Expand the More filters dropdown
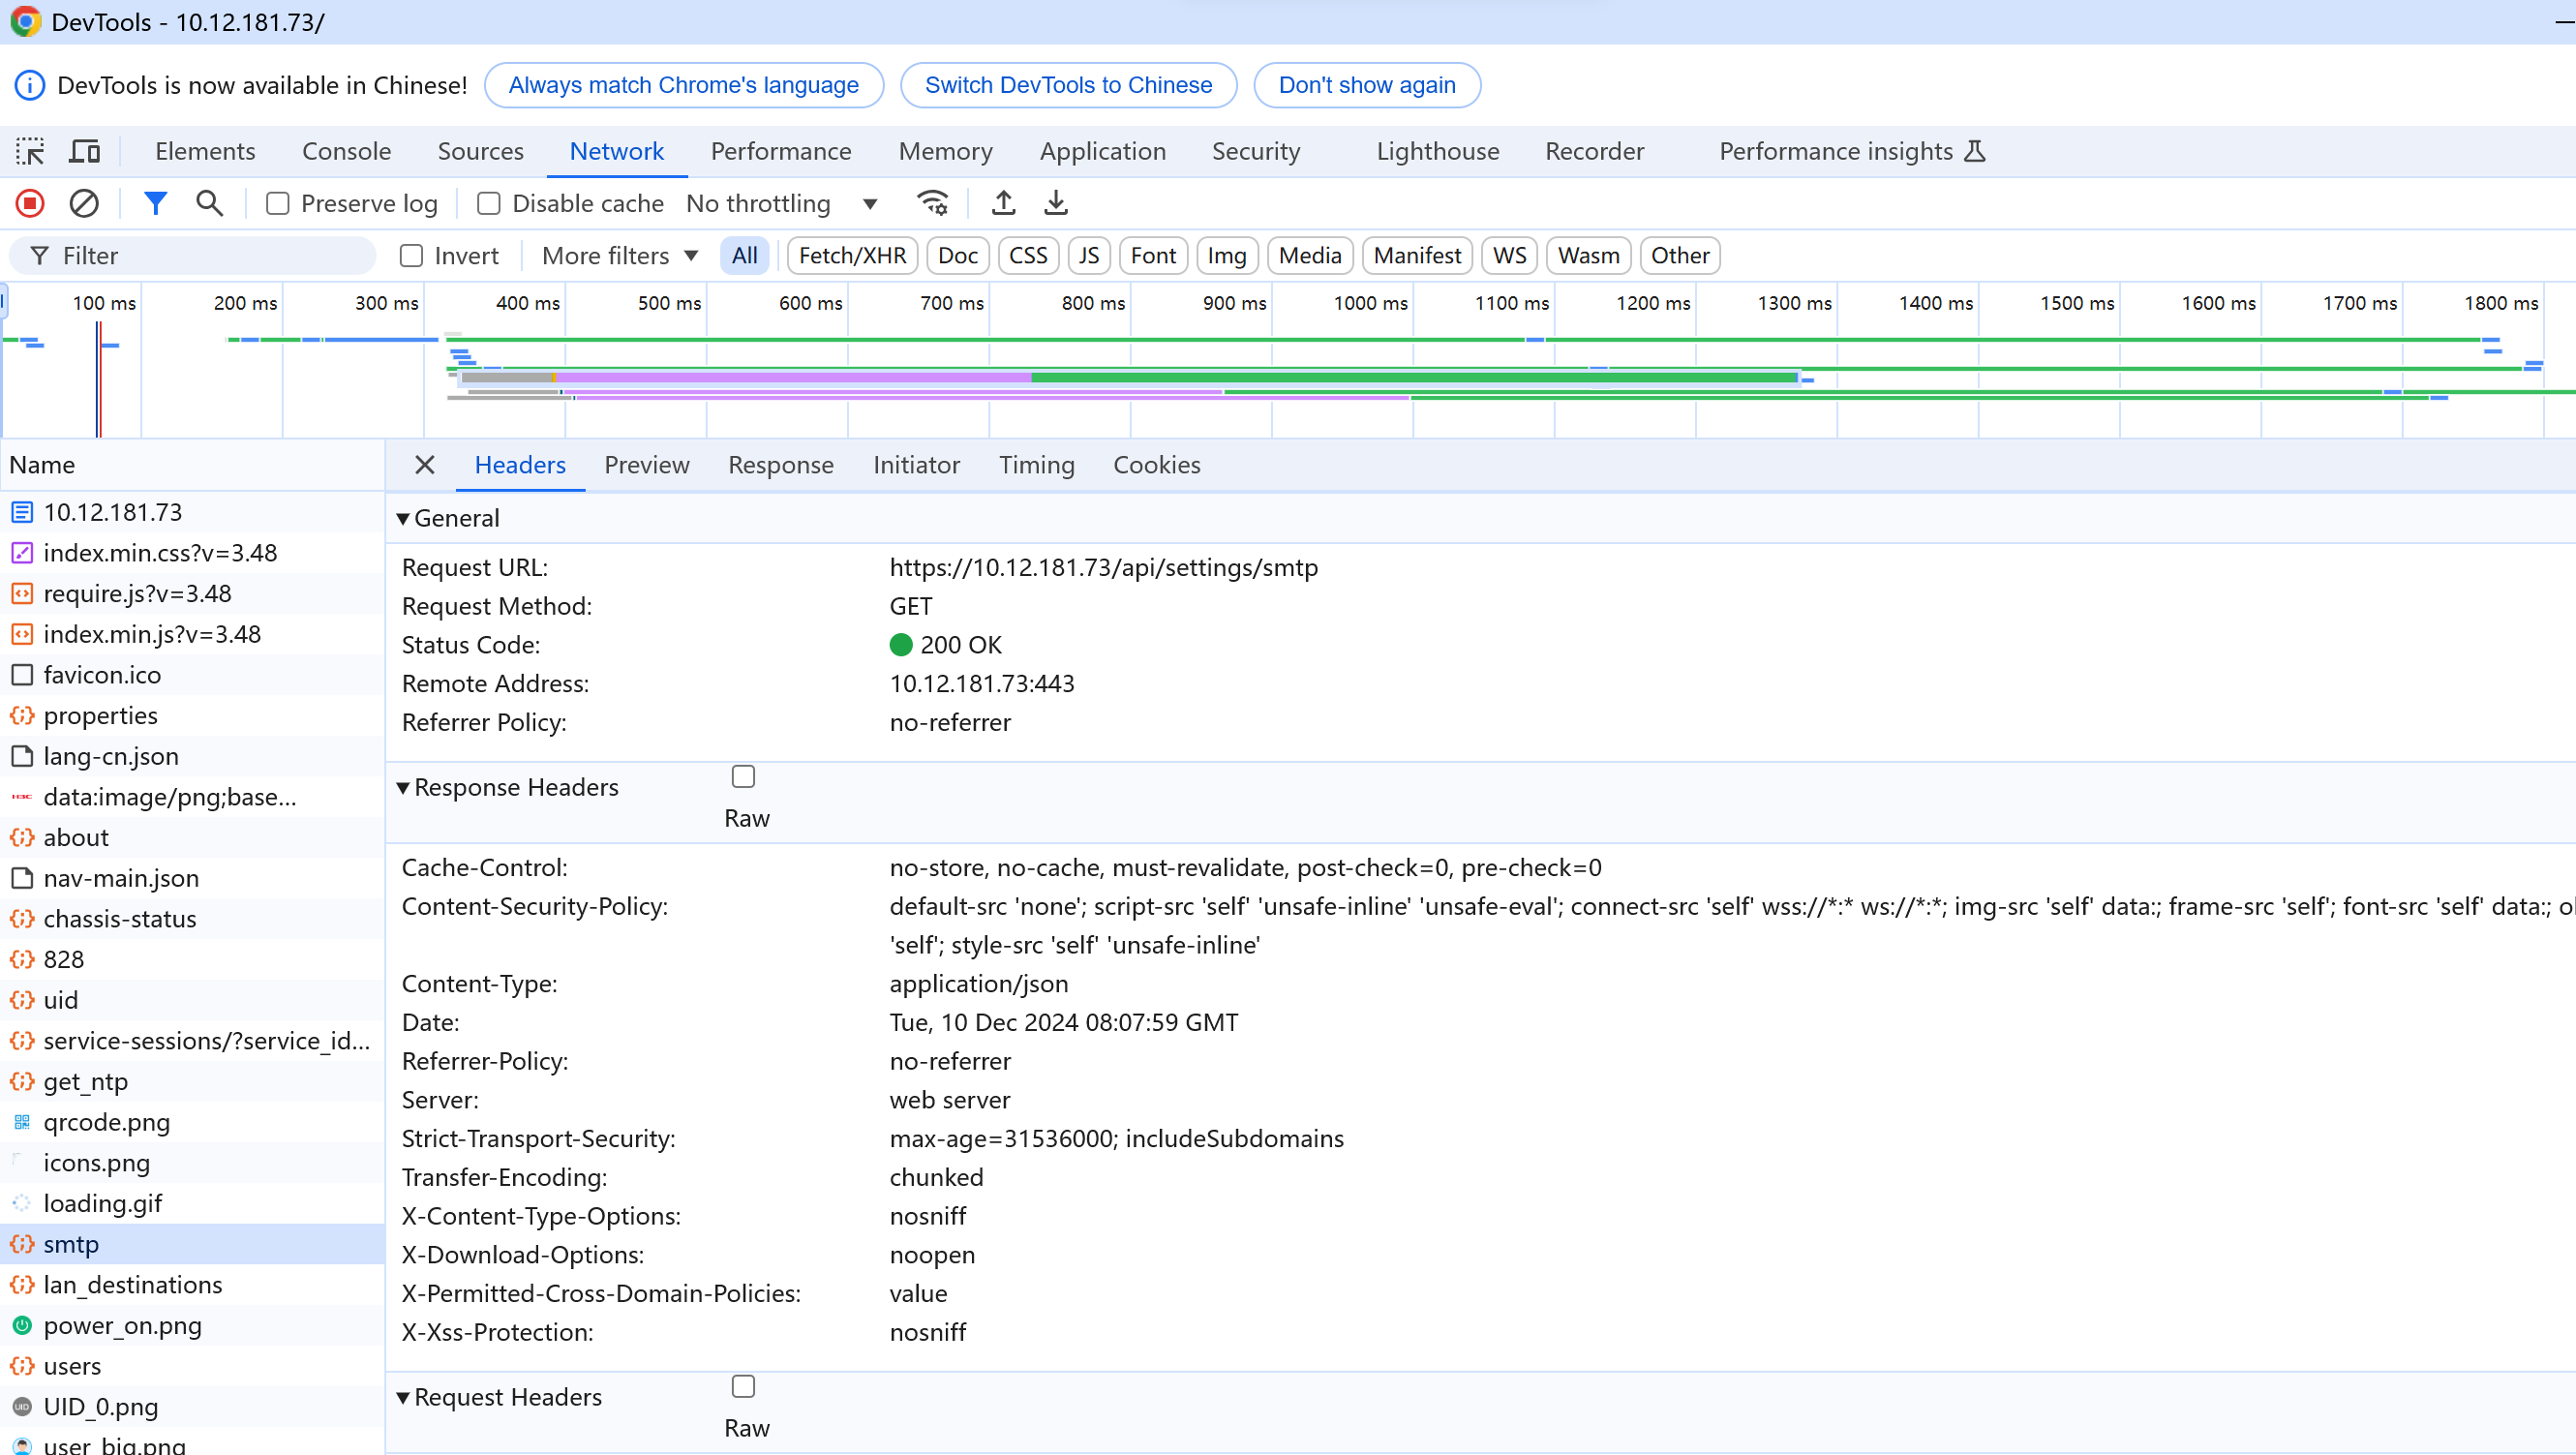 point(619,256)
